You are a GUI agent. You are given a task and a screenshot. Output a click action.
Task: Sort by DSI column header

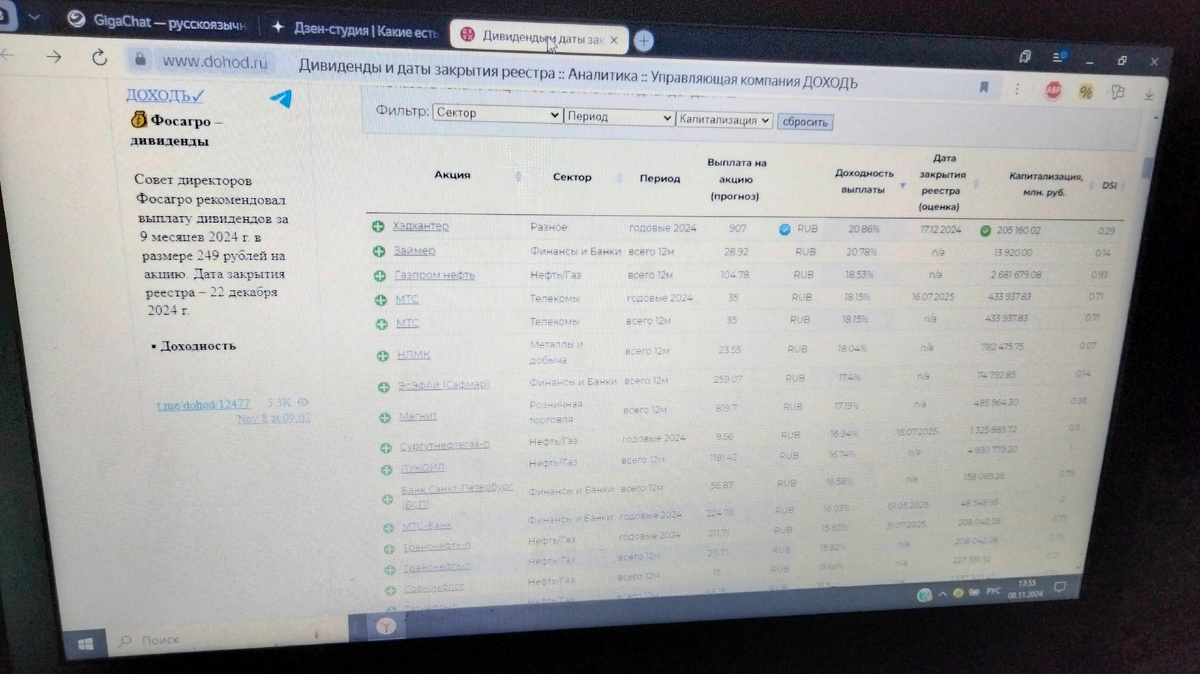tap(1110, 185)
